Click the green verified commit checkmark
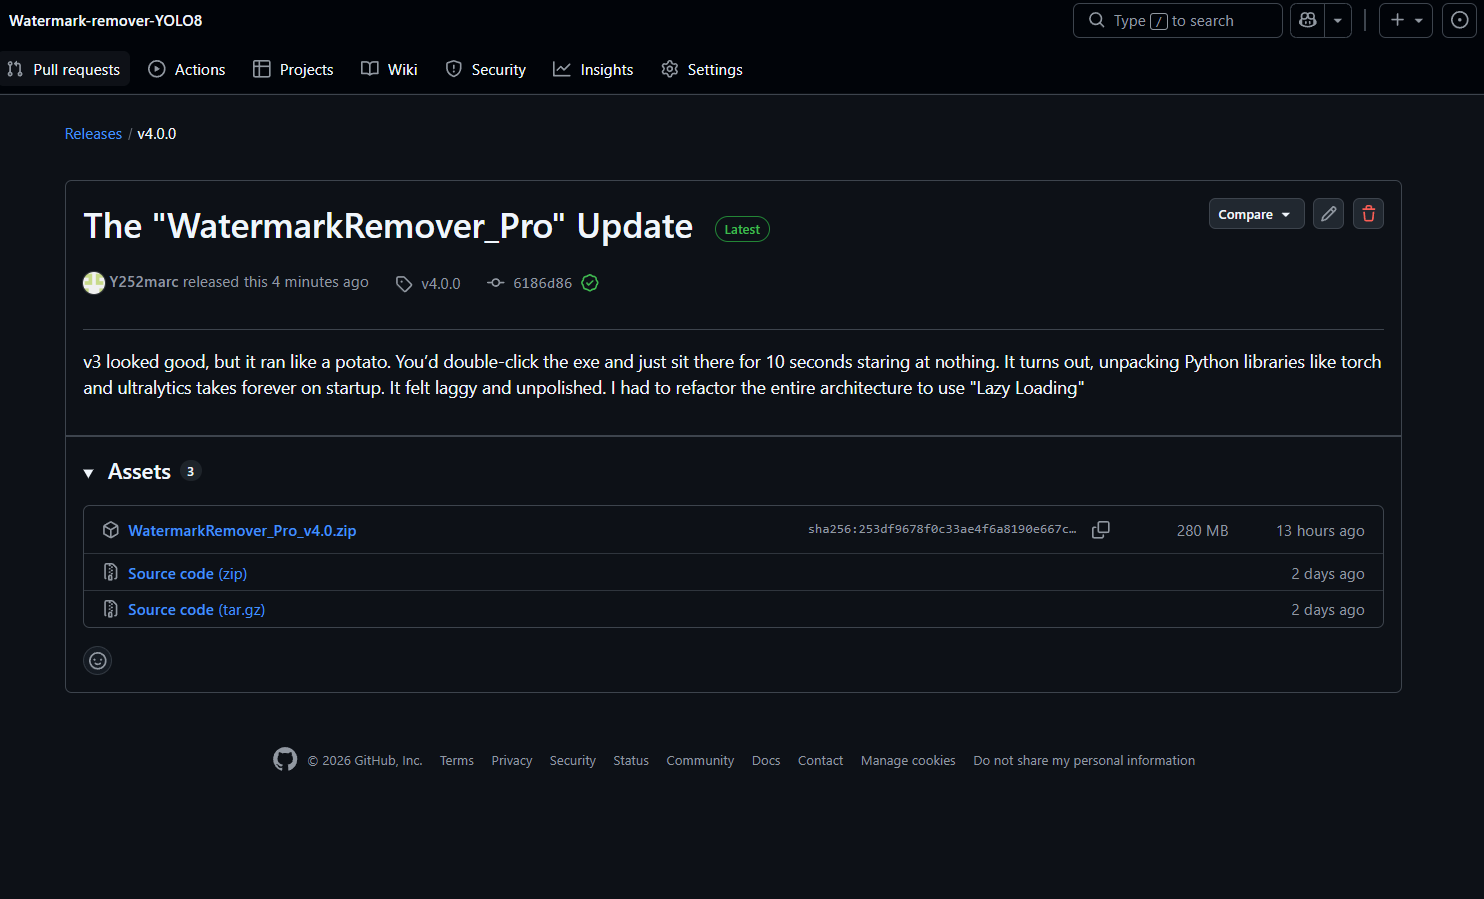The width and height of the screenshot is (1484, 899). click(590, 283)
